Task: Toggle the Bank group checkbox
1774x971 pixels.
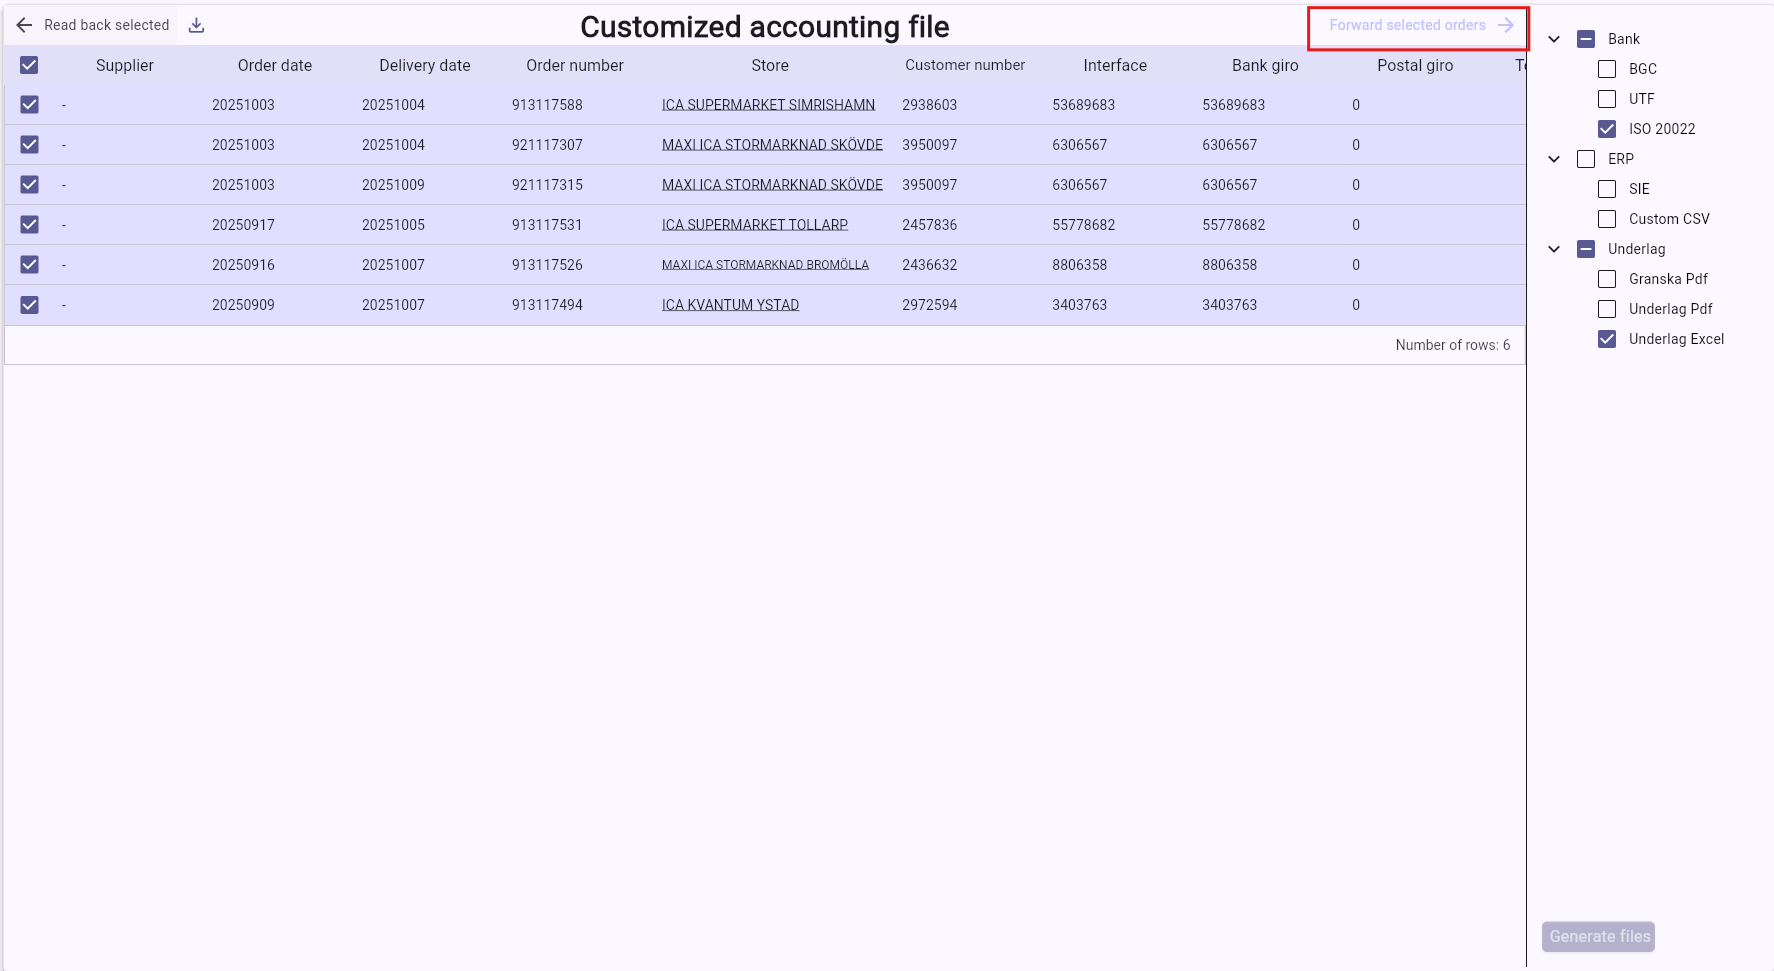Action: [1586, 39]
